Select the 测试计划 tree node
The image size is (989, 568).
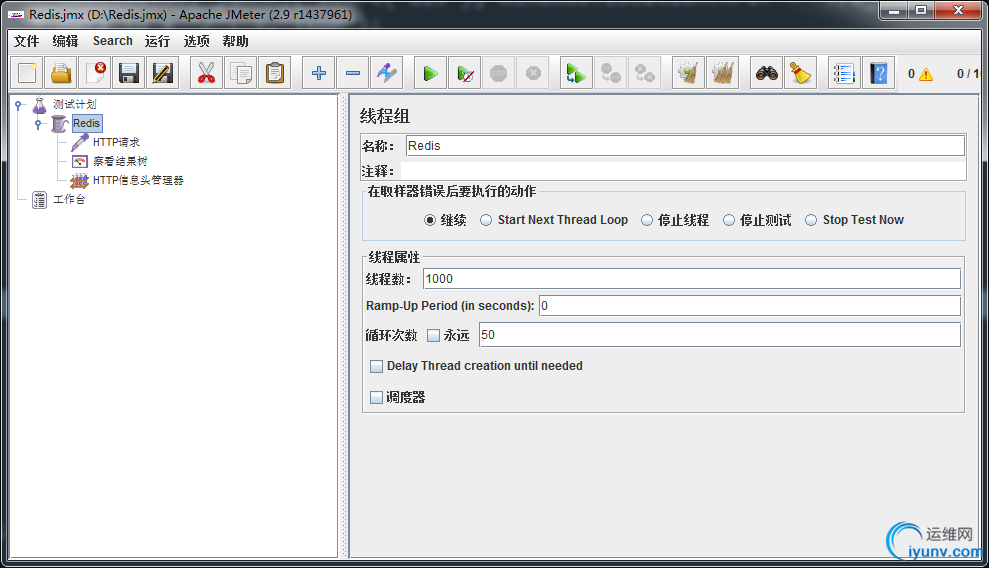(x=74, y=104)
